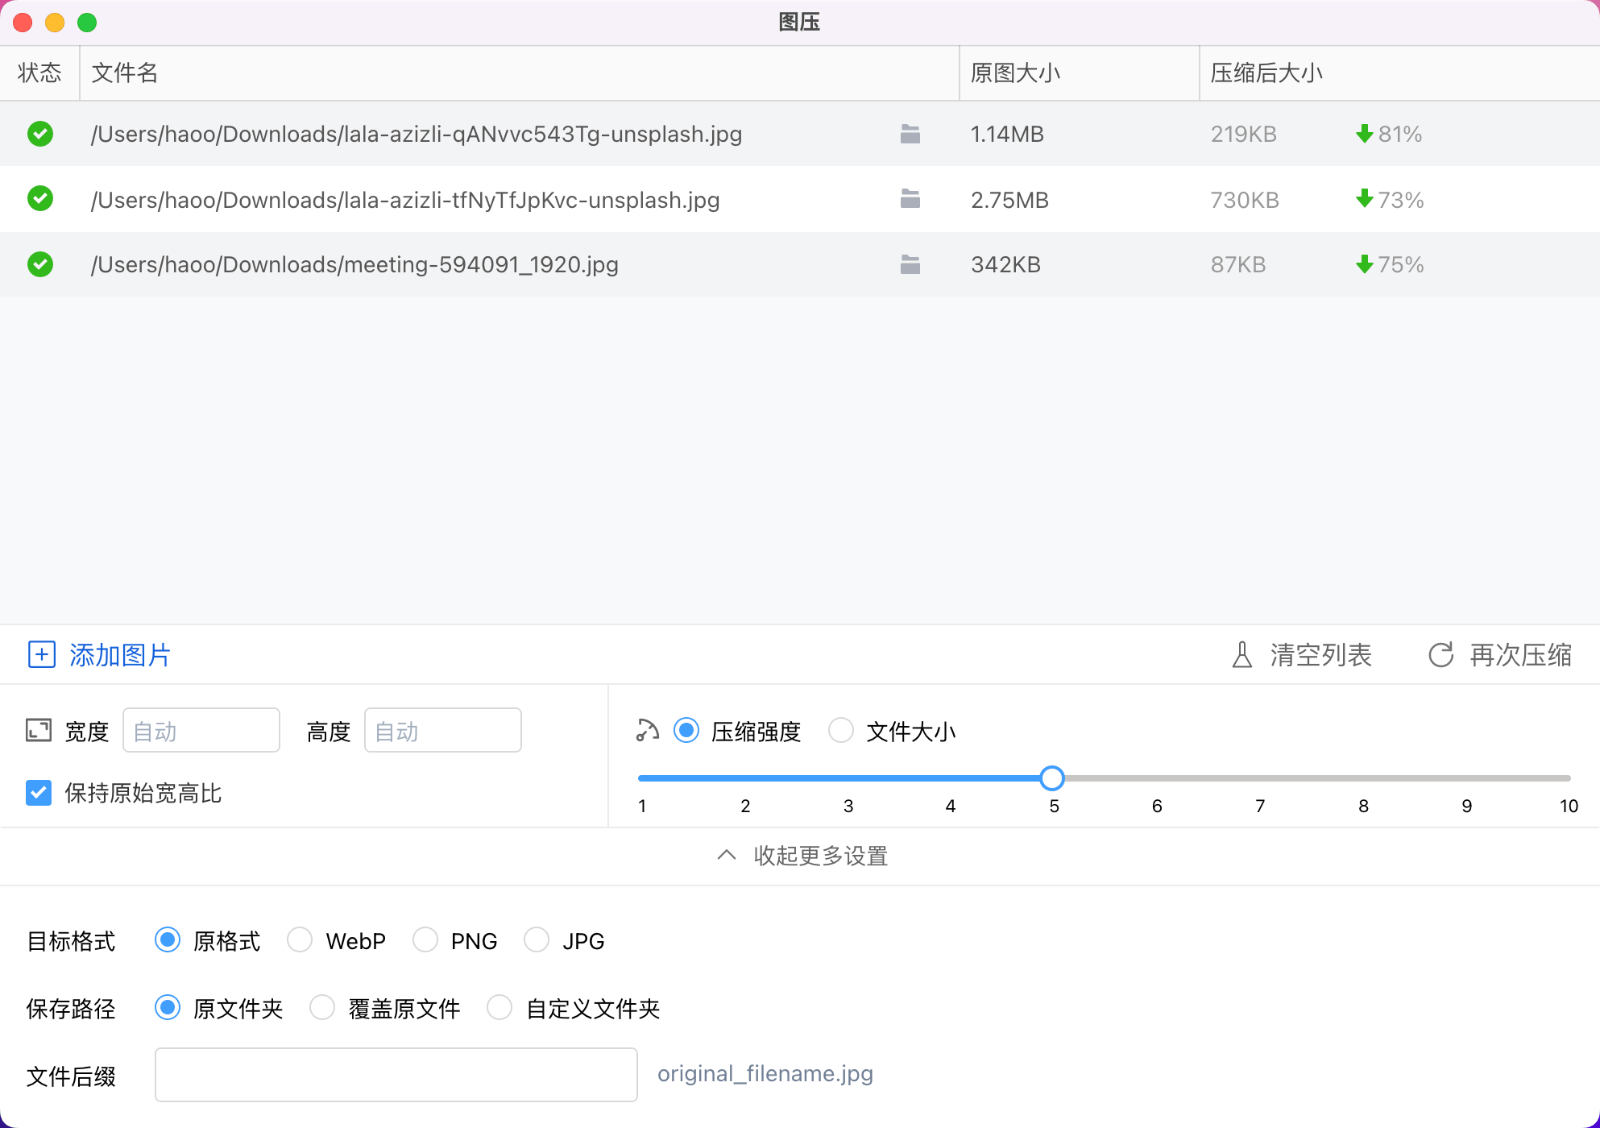Sort by 文件名 column header
This screenshot has height=1128, width=1600.
coord(124,73)
